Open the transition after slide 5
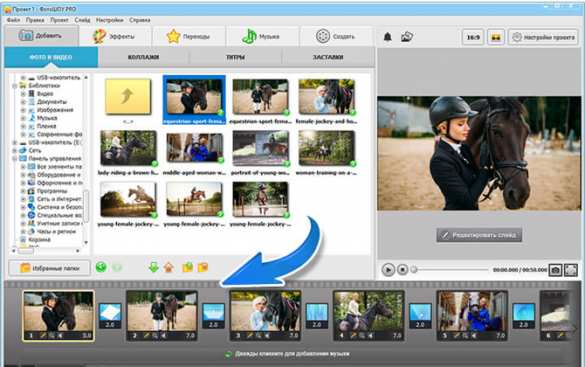The image size is (585, 367). pos(524,316)
